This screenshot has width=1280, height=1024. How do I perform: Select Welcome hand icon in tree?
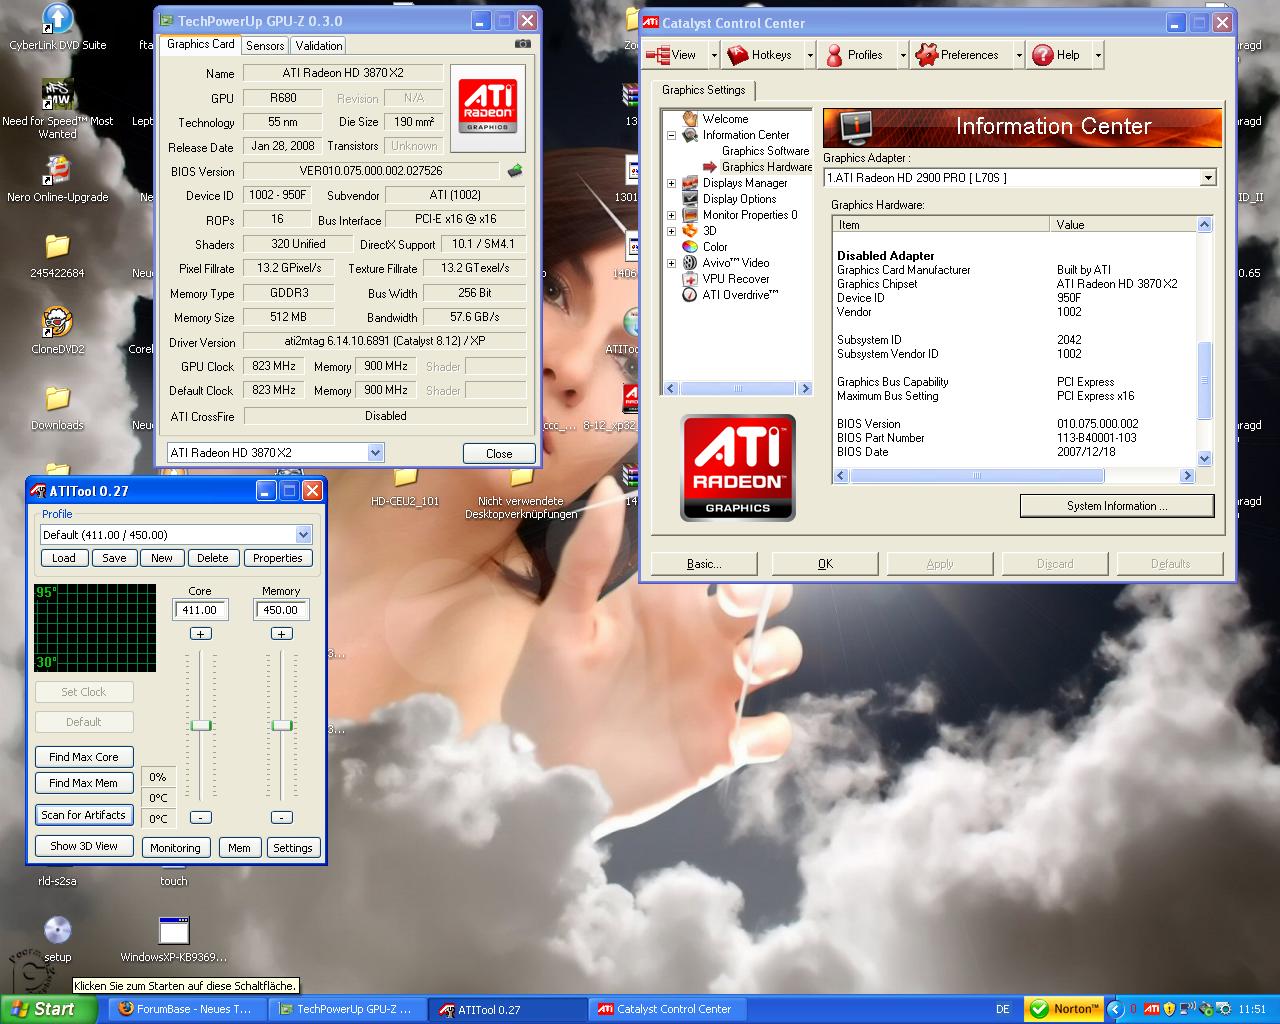click(x=690, y=119)
